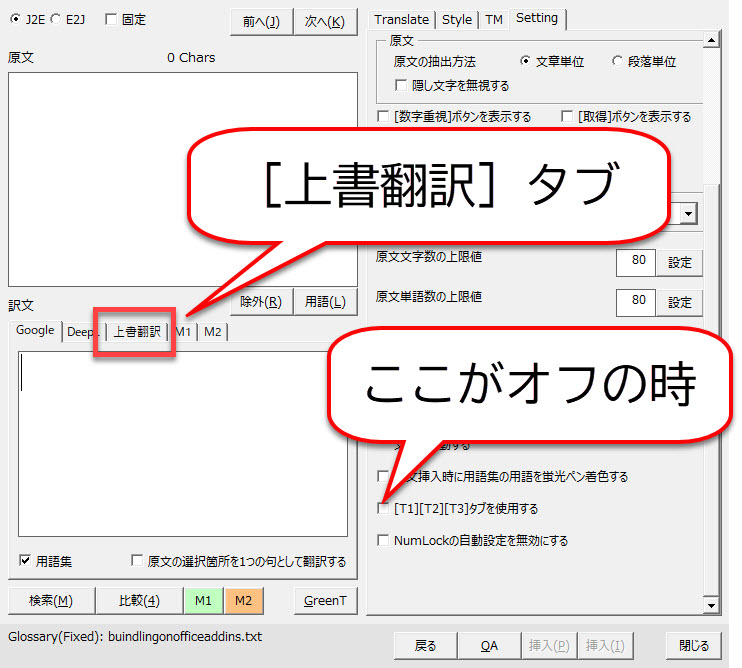
Task: Enable [T1][T2][T3]タブを使用する option
Action: pos(383,508)
